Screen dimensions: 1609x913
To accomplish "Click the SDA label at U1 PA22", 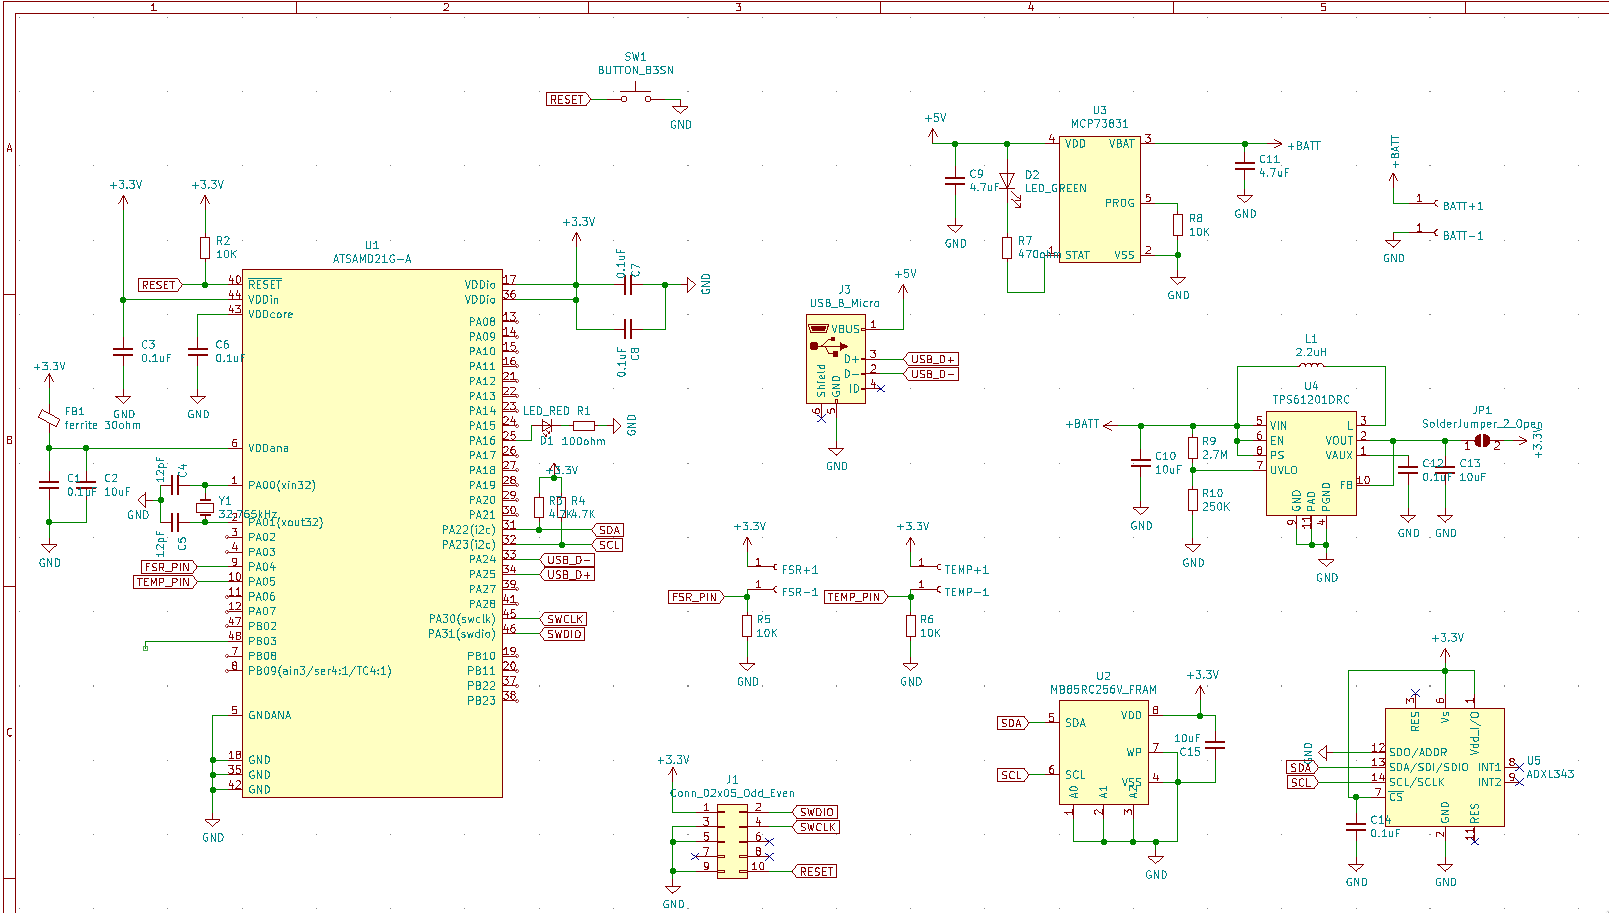I will 609,530.
